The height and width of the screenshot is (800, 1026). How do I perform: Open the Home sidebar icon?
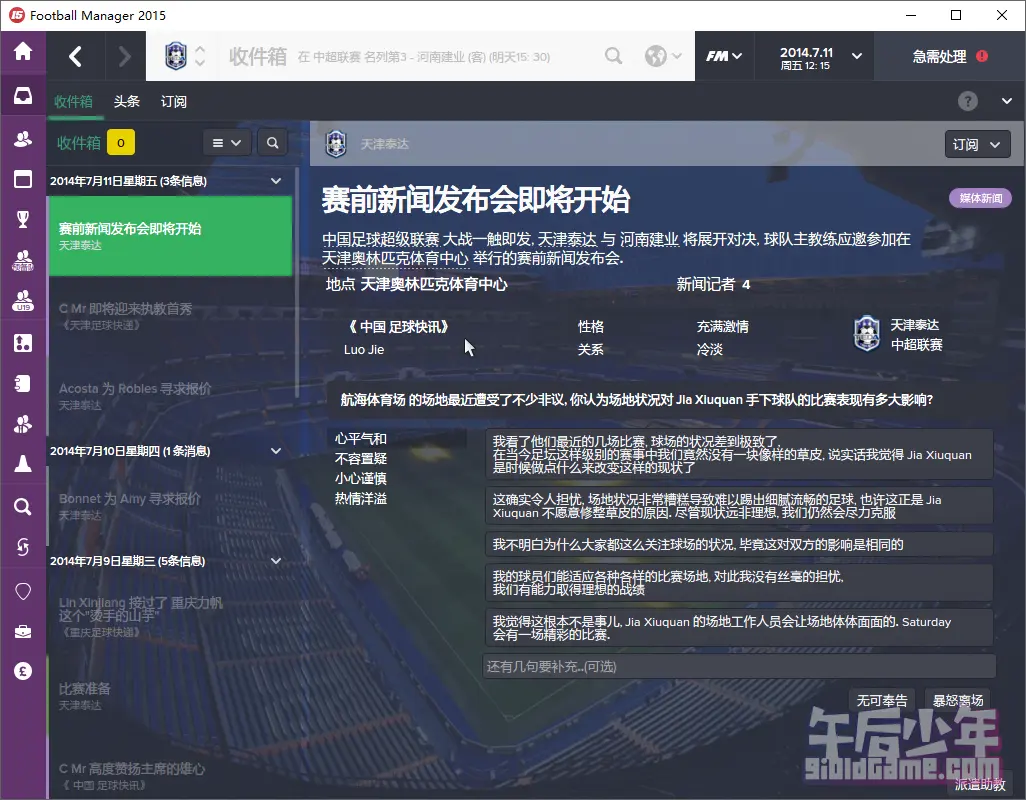23,51
